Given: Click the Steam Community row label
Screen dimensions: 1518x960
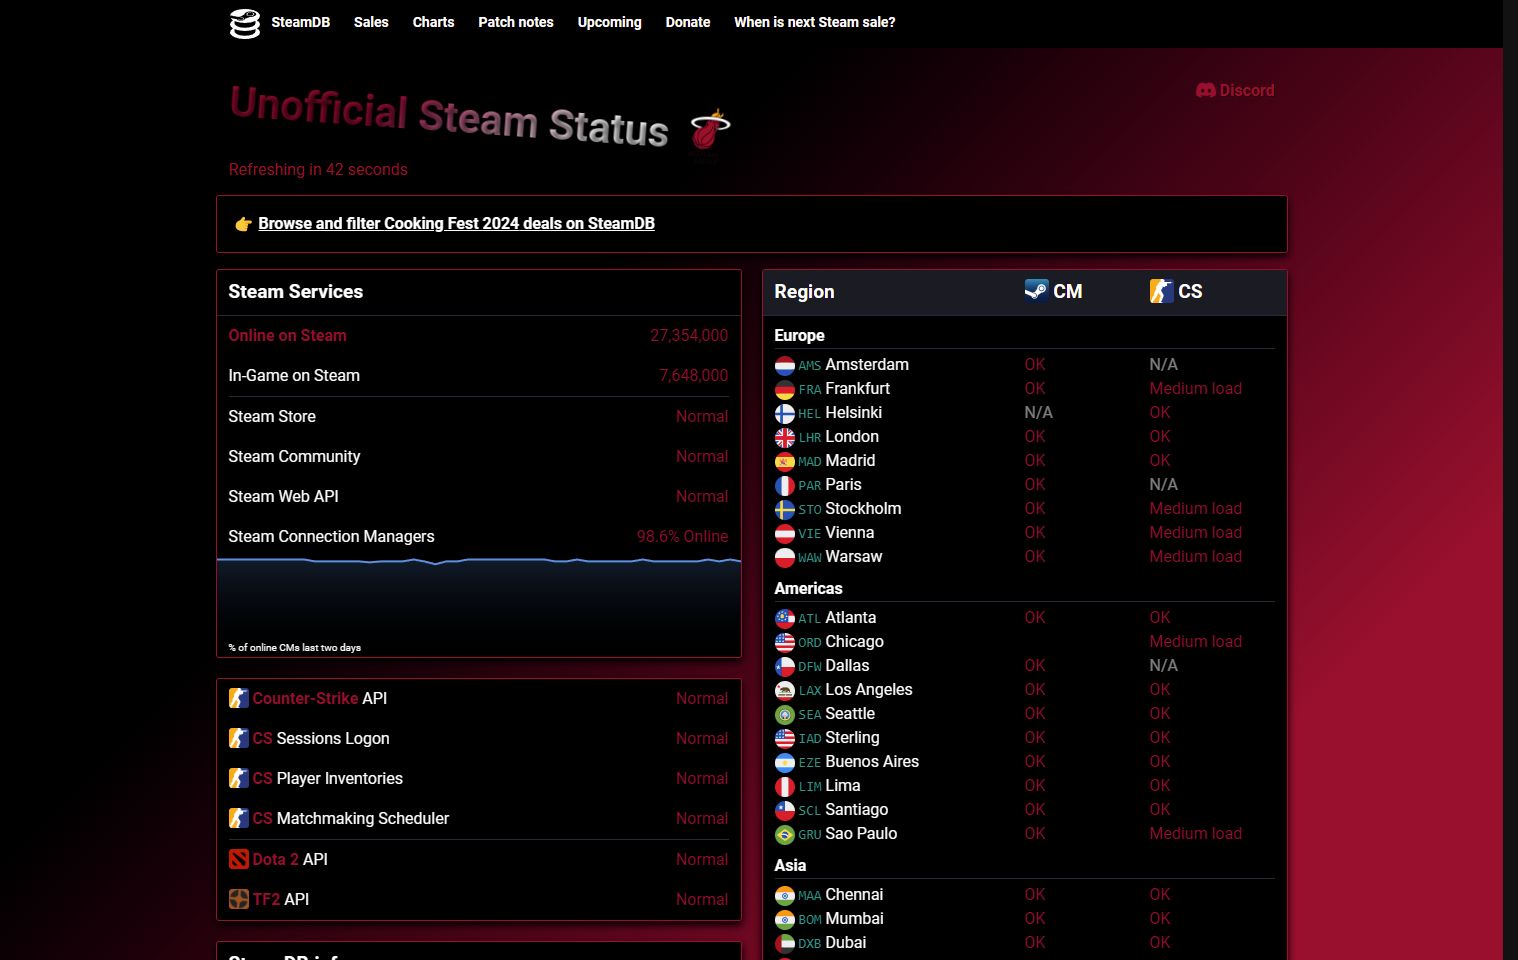Looking at the screenshot, I should (294, 457).
